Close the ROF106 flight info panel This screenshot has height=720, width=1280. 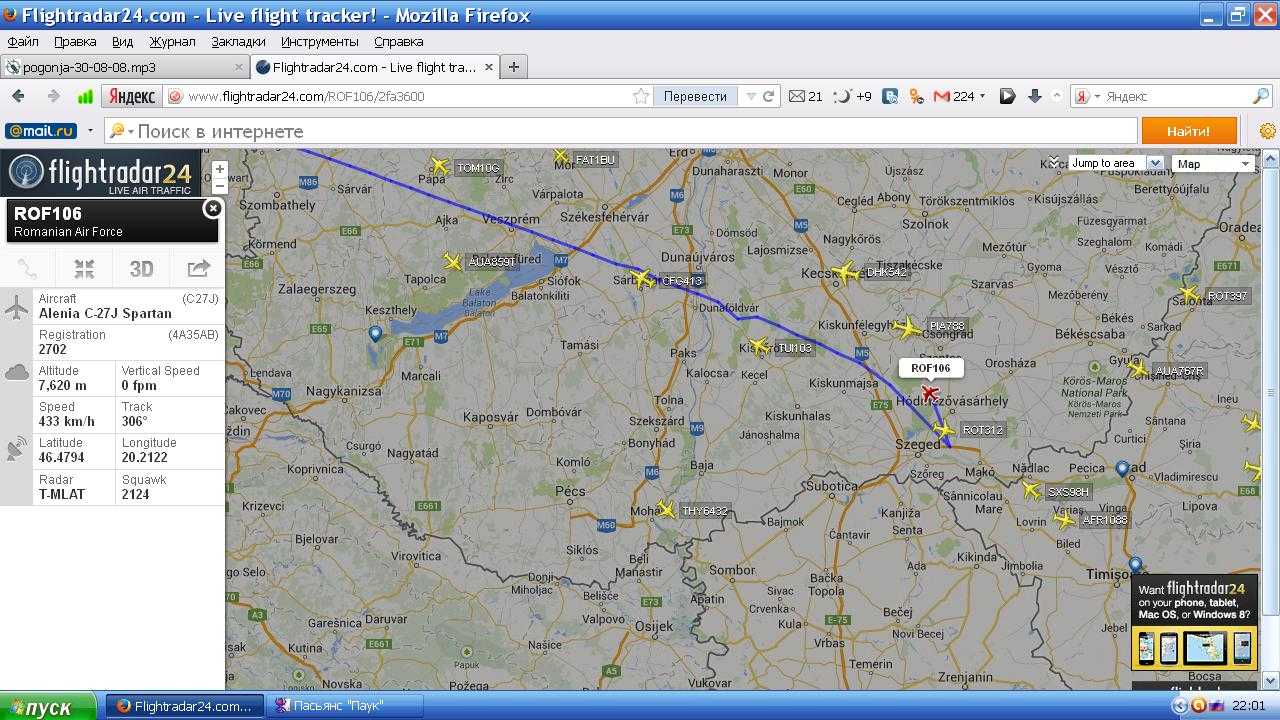tap(212, 208)
